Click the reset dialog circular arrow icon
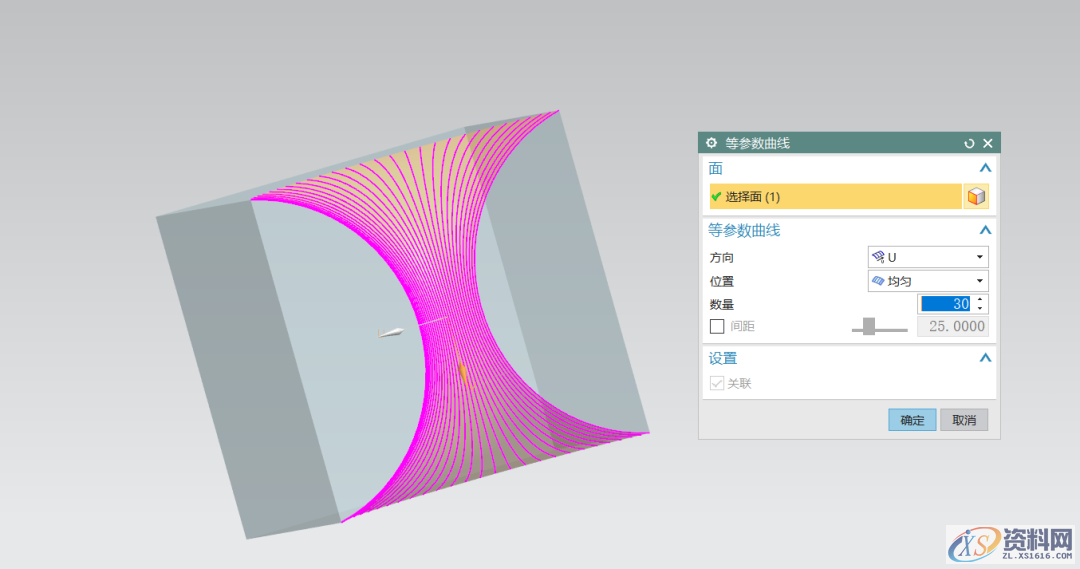 [969, 144]
